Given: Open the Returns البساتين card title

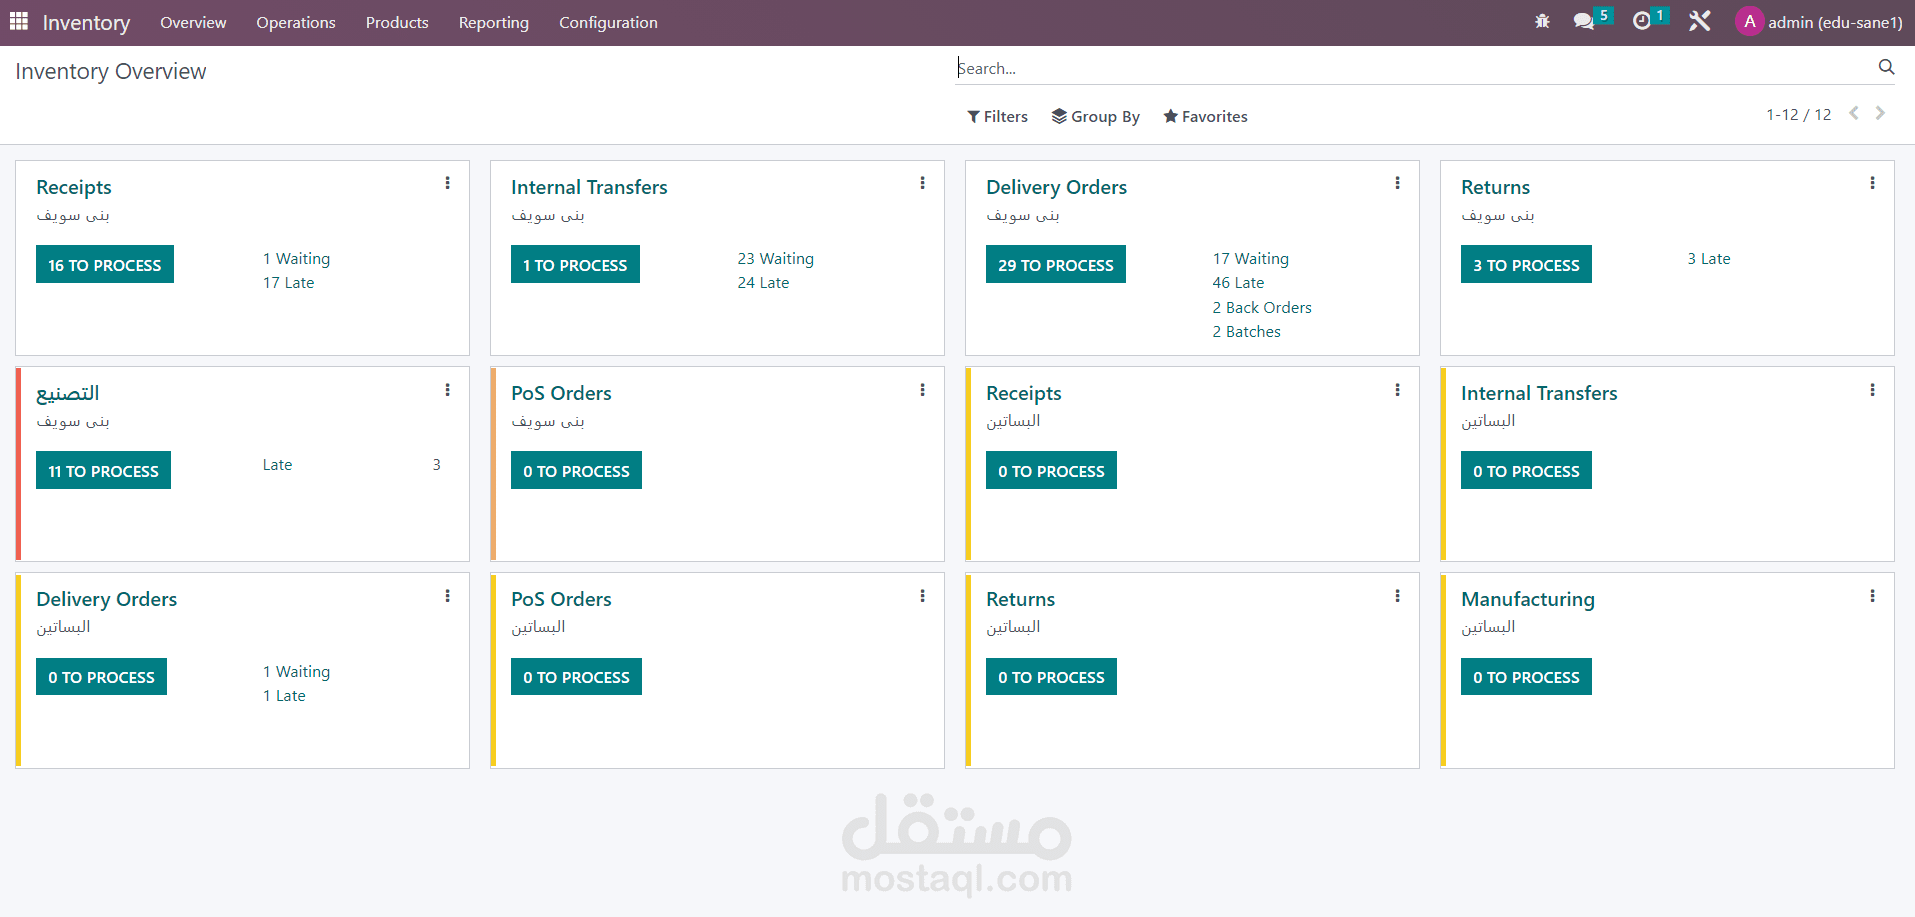Looking at the screenshot, I should click(1020, 599).
